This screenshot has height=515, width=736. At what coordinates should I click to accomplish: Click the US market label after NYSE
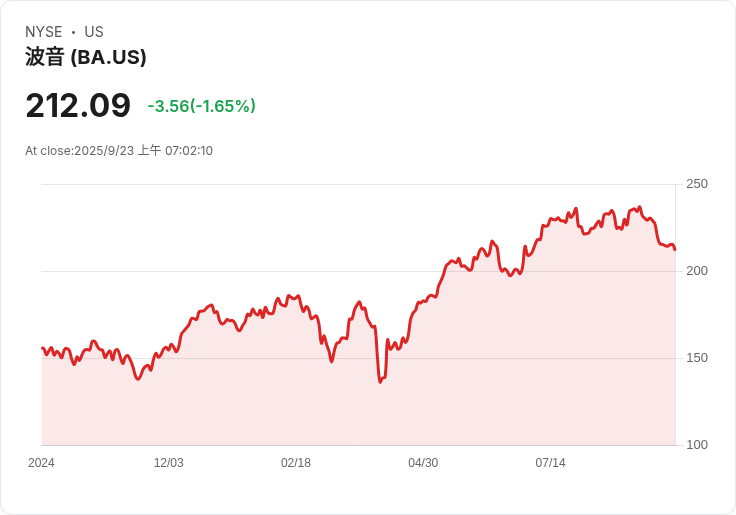[x=94, y=32]
